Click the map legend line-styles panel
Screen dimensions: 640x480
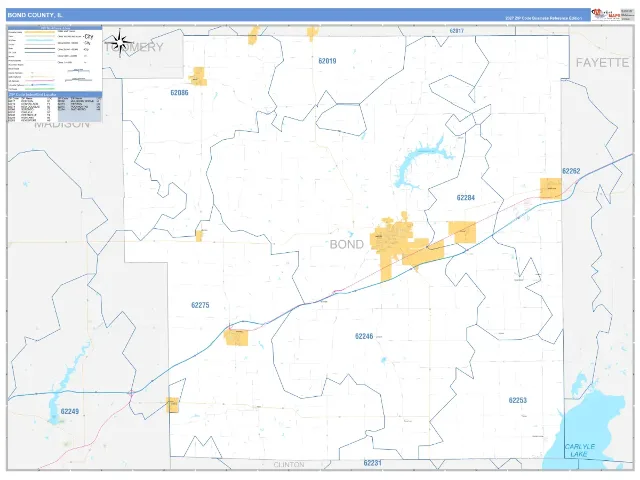pyautogui.click(x=55, y=60)
